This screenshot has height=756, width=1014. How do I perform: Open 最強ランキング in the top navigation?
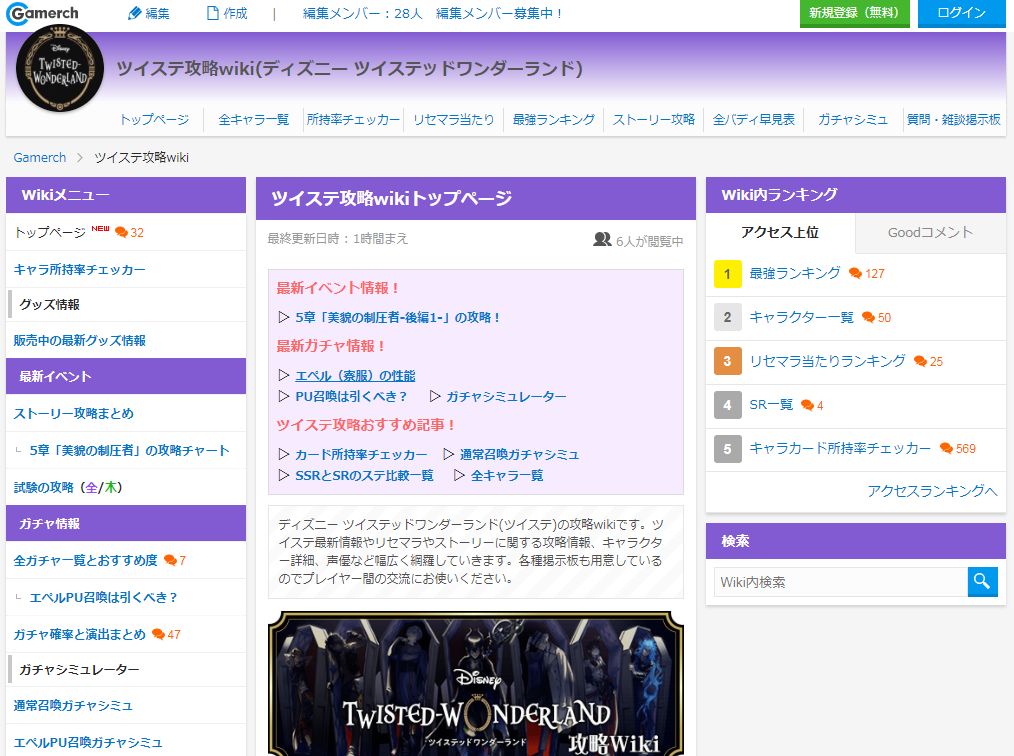[553, 119]
